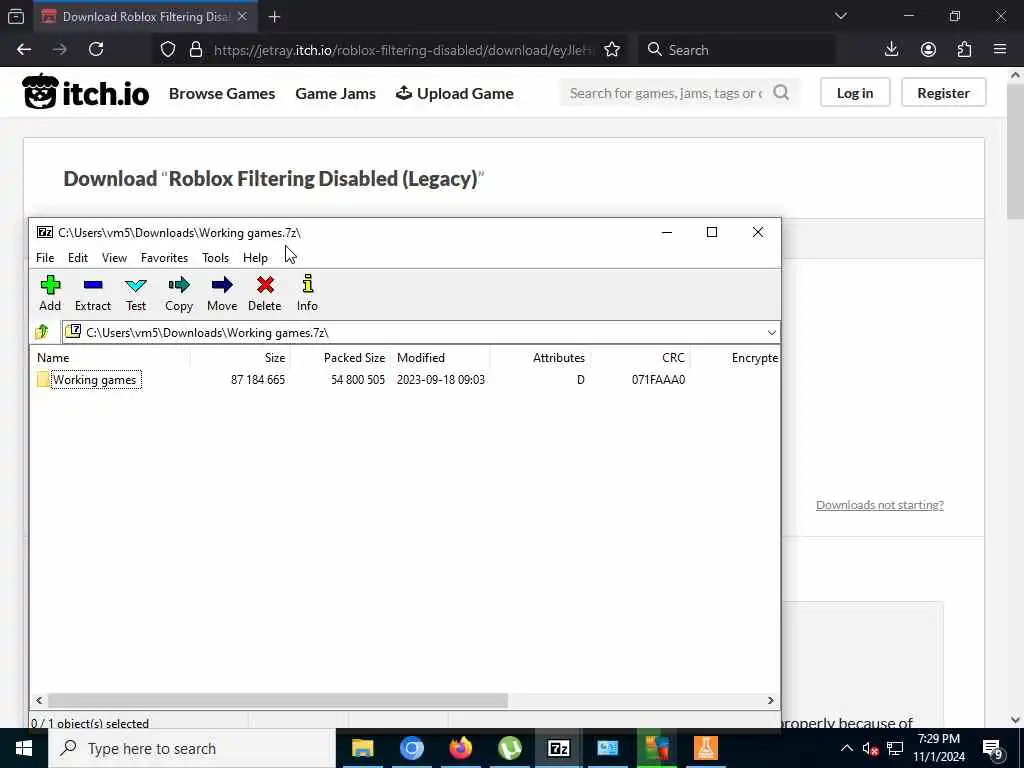Open a new Firefox tab
Image resolution: width=1024 pixels, height=768 pixels.
click(274, 17)
